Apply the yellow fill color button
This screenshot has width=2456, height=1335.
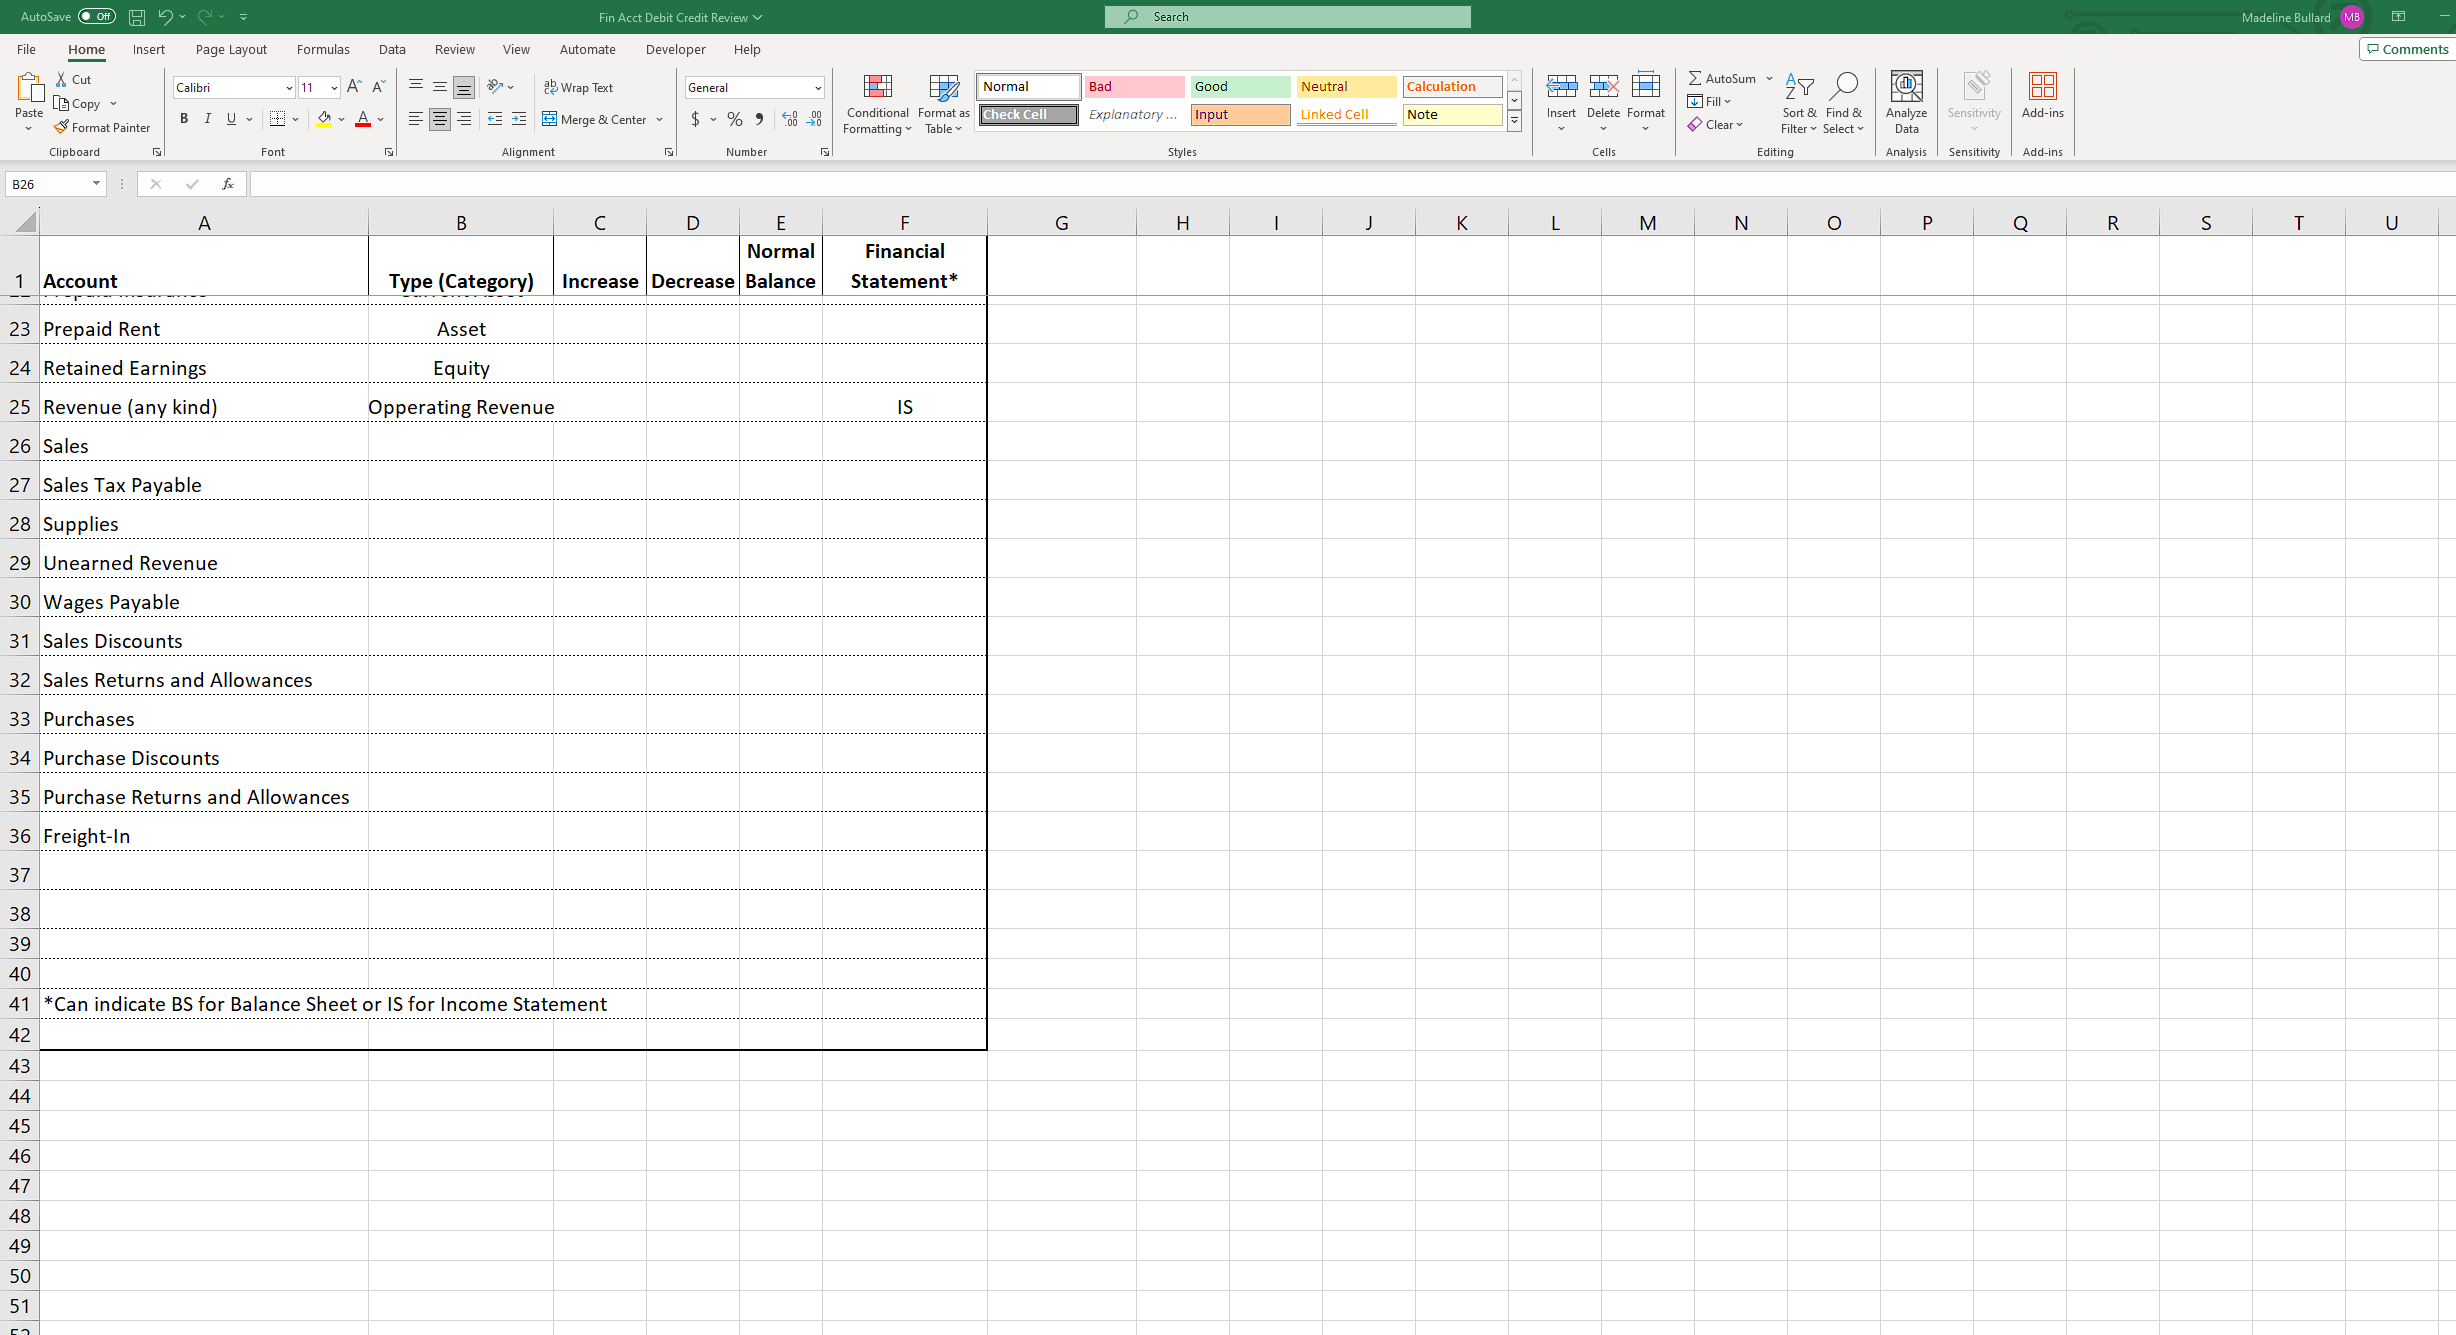[x=324, y=119]
